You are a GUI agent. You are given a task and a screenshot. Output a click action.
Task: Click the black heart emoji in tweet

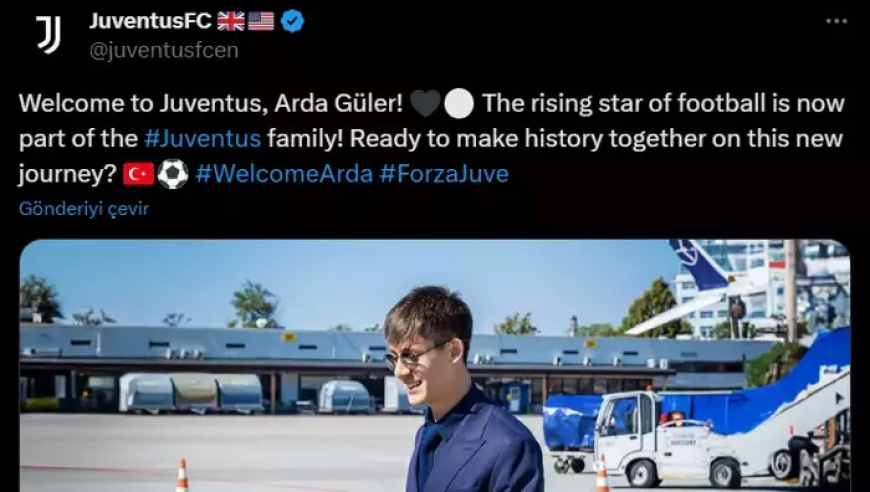425,104
